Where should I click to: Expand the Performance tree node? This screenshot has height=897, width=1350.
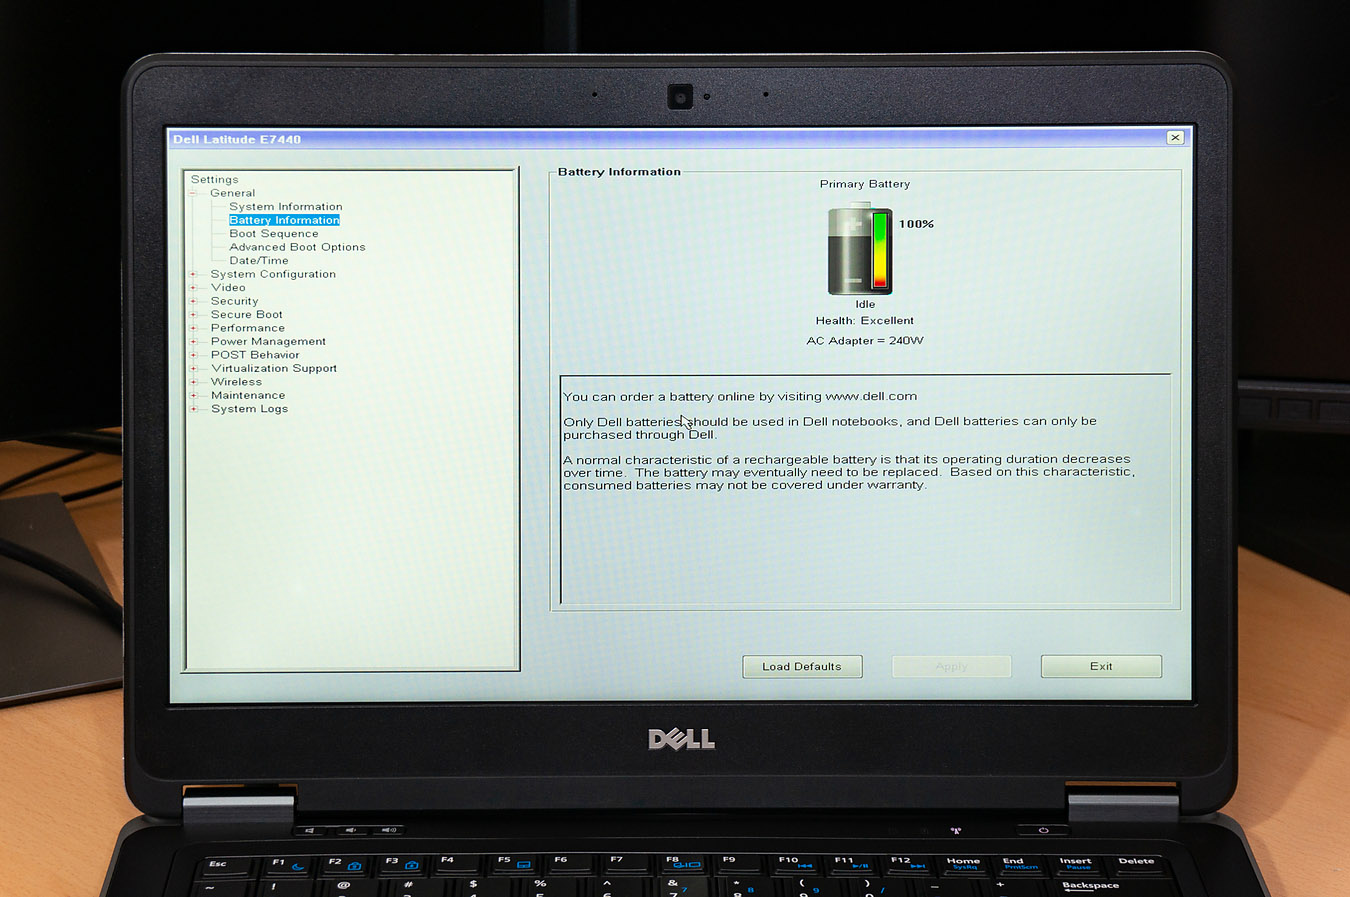point(194,328)
